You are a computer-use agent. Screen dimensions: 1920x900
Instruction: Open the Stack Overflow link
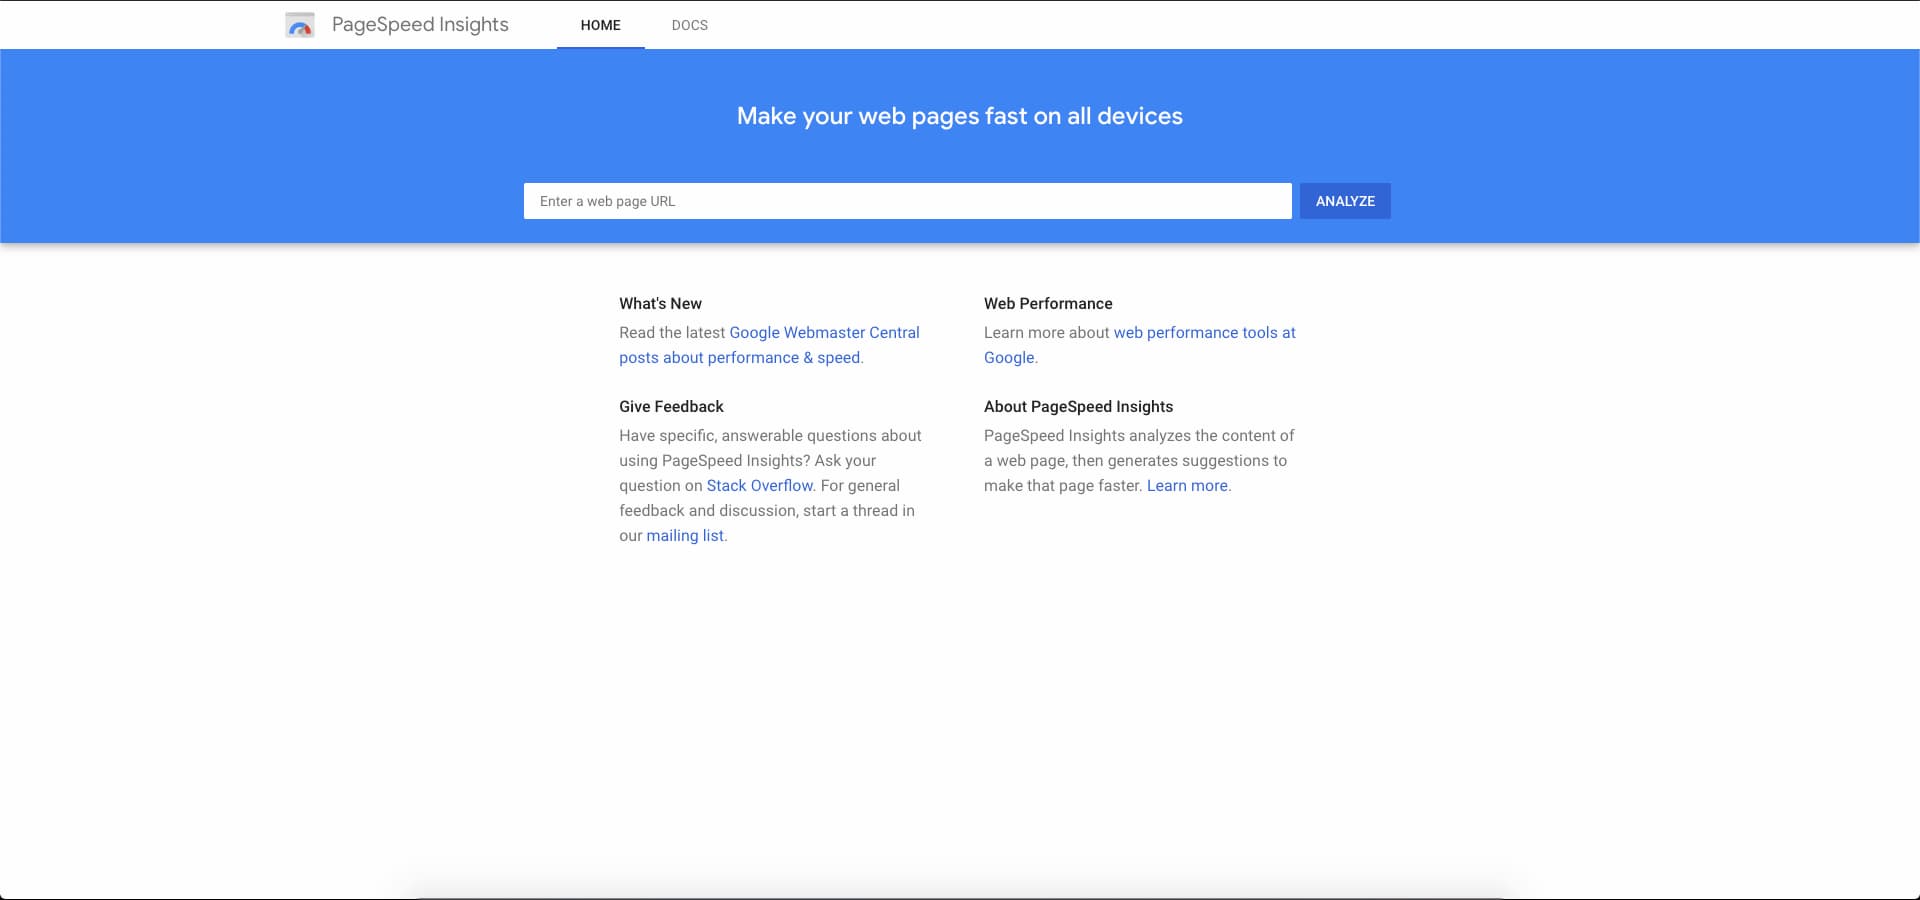[x=760, y=486]
